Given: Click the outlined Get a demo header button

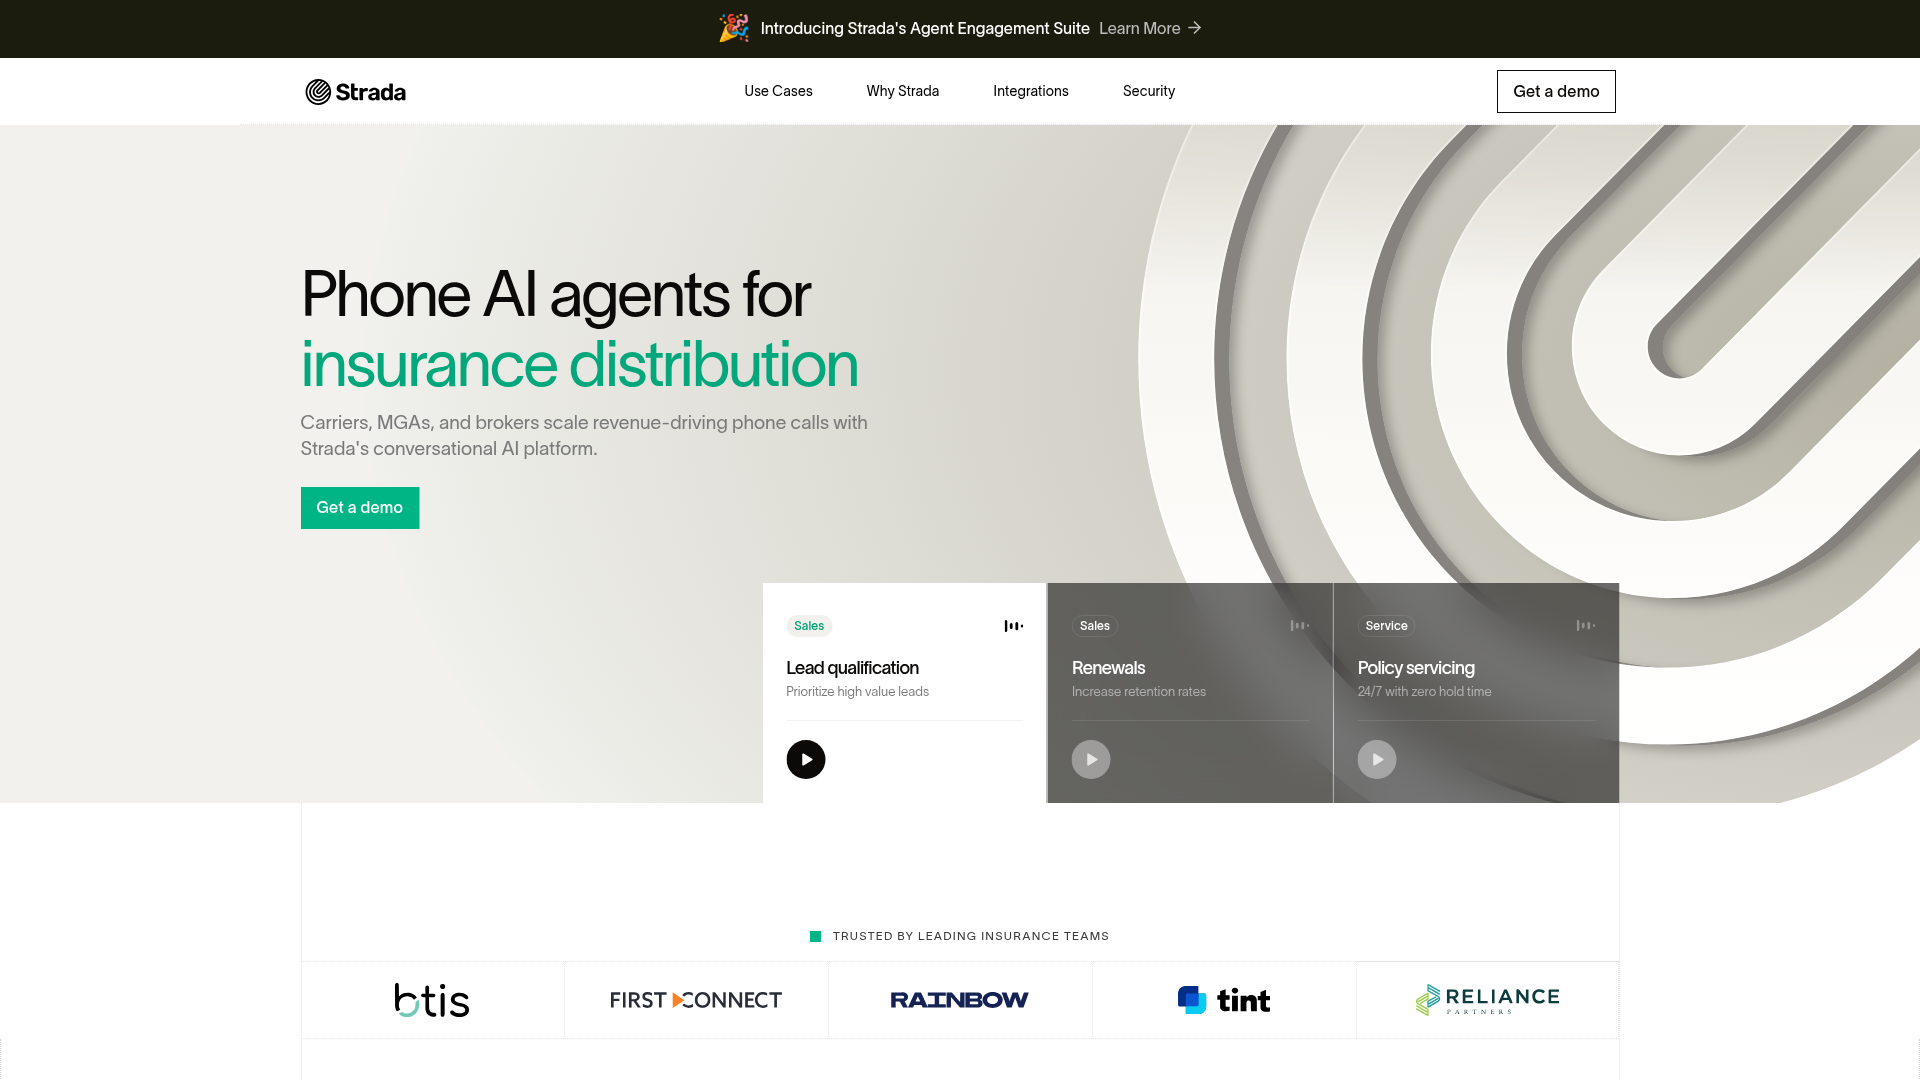Looking at the screenshot, I should (1555, 91).
